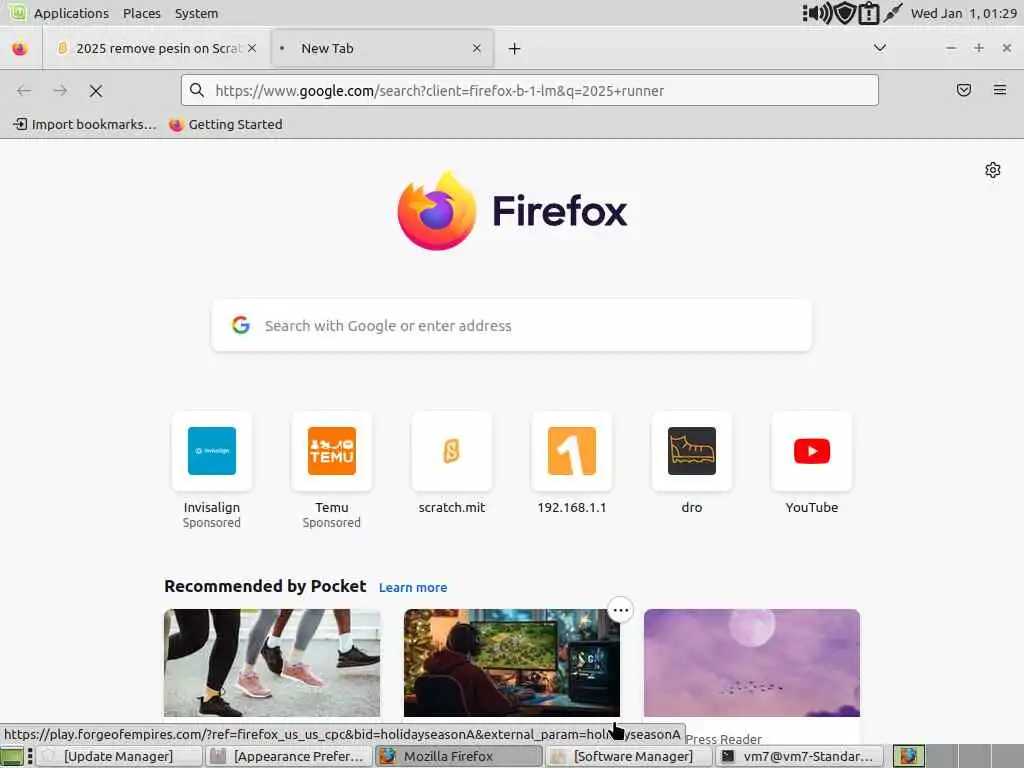This screenshot has height=768, width=1024.
Task: Open the Applications menu
Action: tap(71, 13)
